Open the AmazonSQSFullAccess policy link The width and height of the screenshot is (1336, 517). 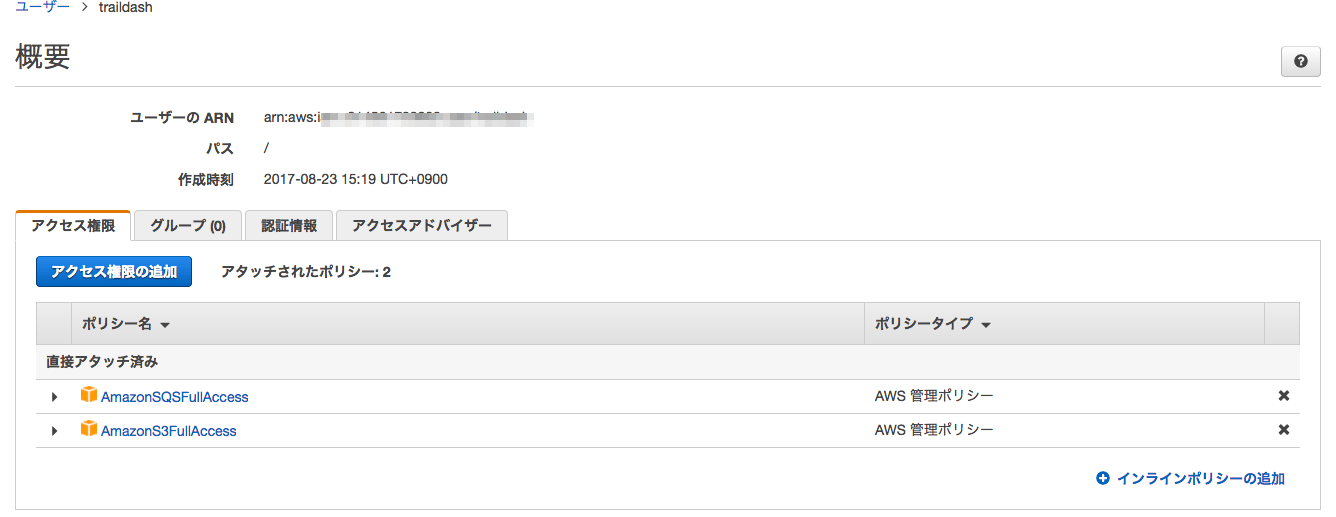174,397
